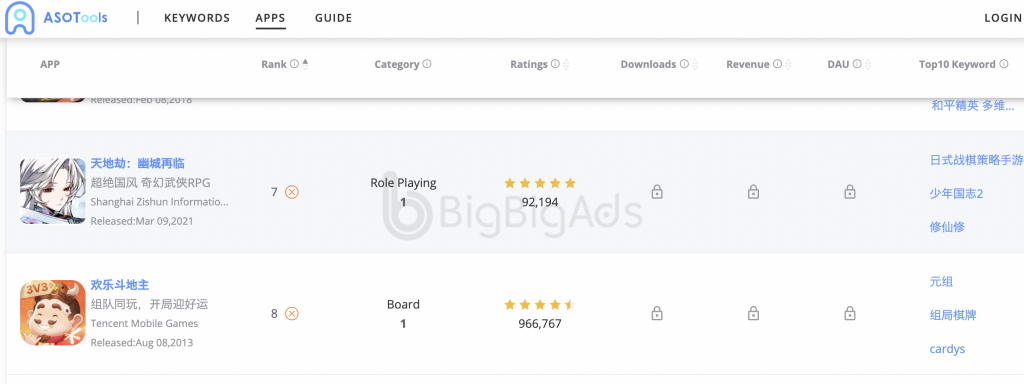Click the LOGIN link

point(1002,18)
